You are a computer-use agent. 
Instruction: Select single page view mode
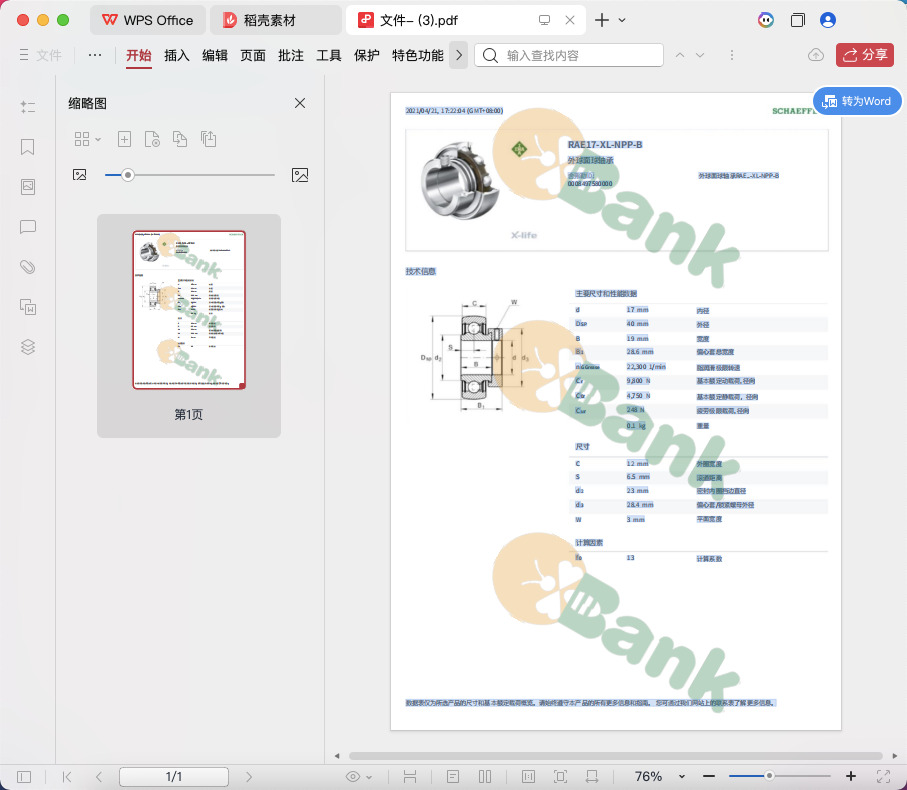(x=453, y=777)
